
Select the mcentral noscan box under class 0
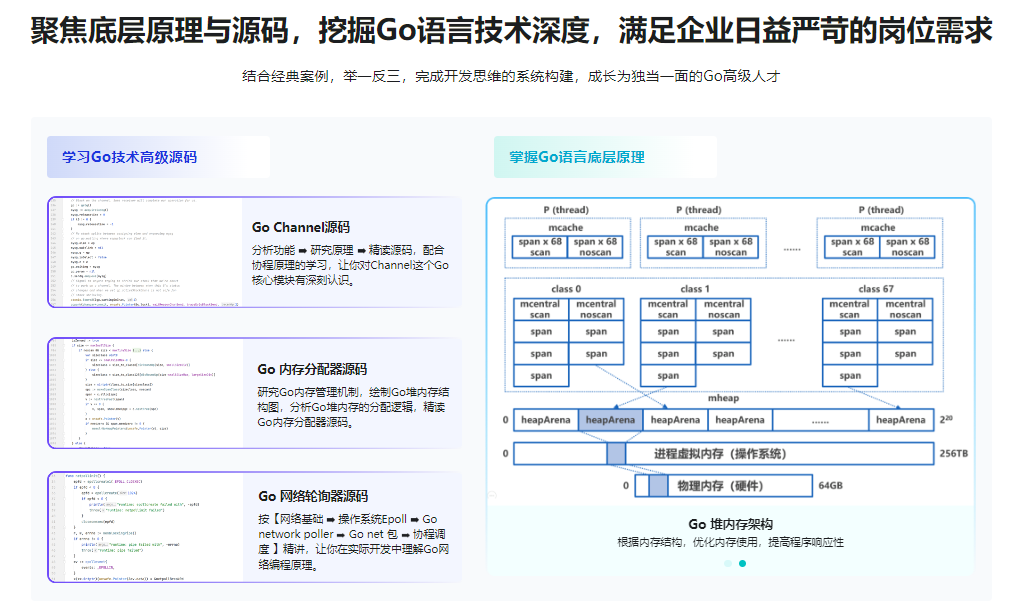(598, 310)
